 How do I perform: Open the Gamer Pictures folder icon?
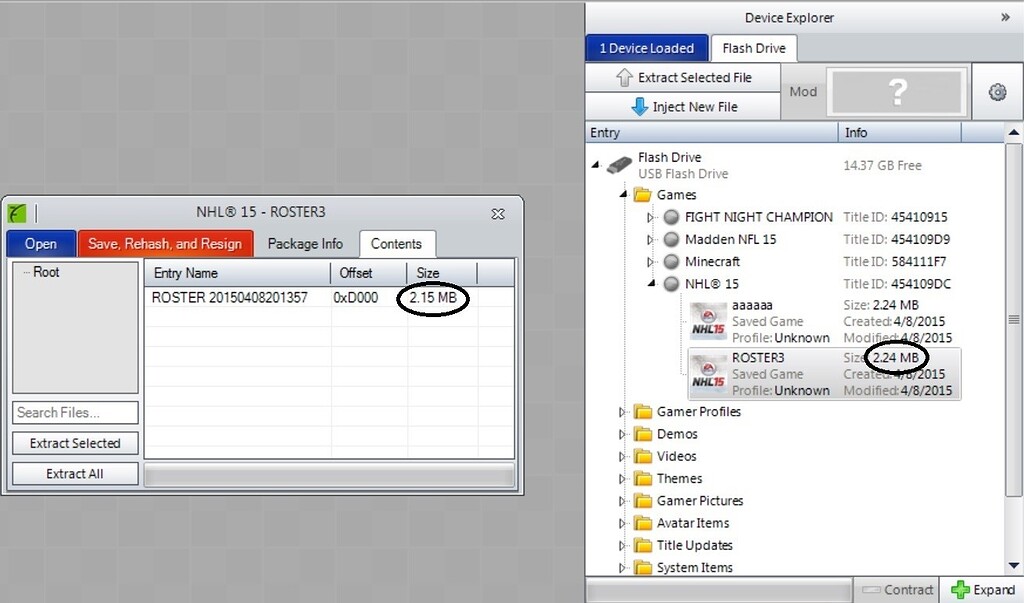pos(642,501)
